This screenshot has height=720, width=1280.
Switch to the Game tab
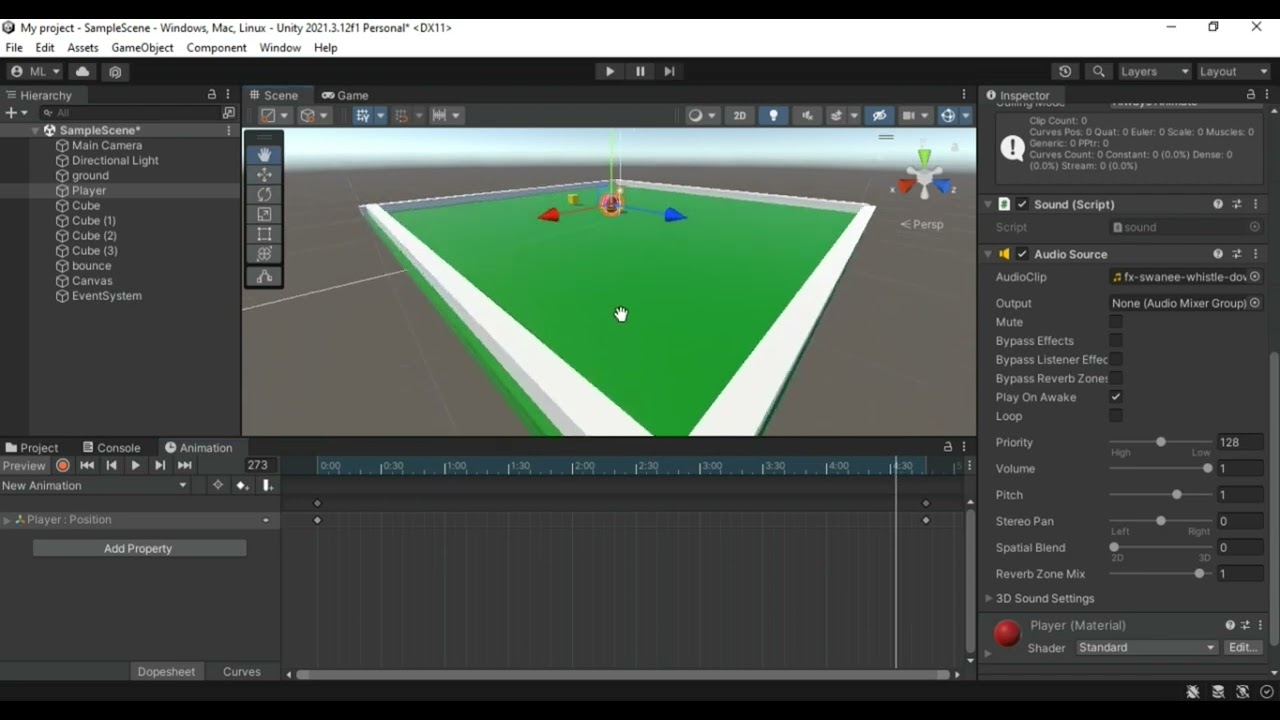pos(344,95)
